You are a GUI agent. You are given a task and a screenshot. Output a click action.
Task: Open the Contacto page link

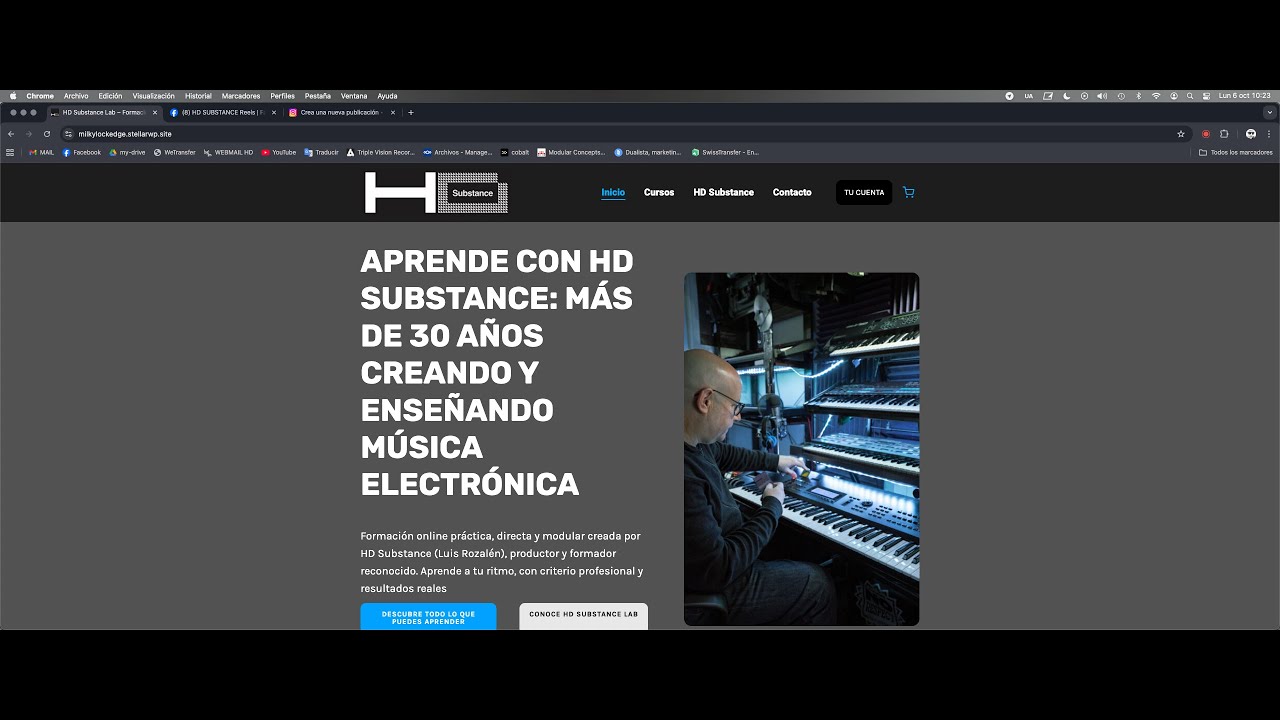pyautogui.click(x=792, y=192)
